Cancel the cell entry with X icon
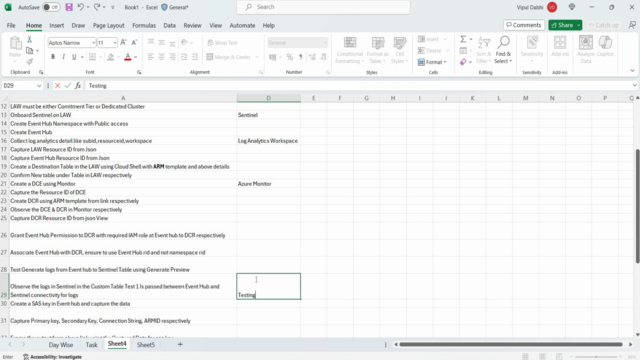Image resolution: width=640 pixels, height=360 pixels. pos(58,86)
